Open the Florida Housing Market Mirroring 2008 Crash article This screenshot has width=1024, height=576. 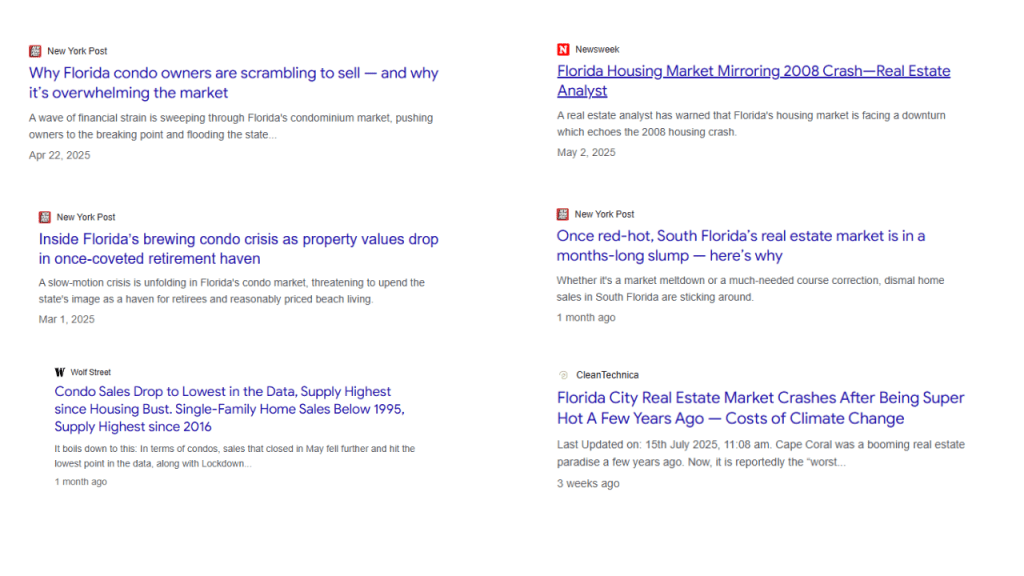pyautogui.click(x=753, y=80)
